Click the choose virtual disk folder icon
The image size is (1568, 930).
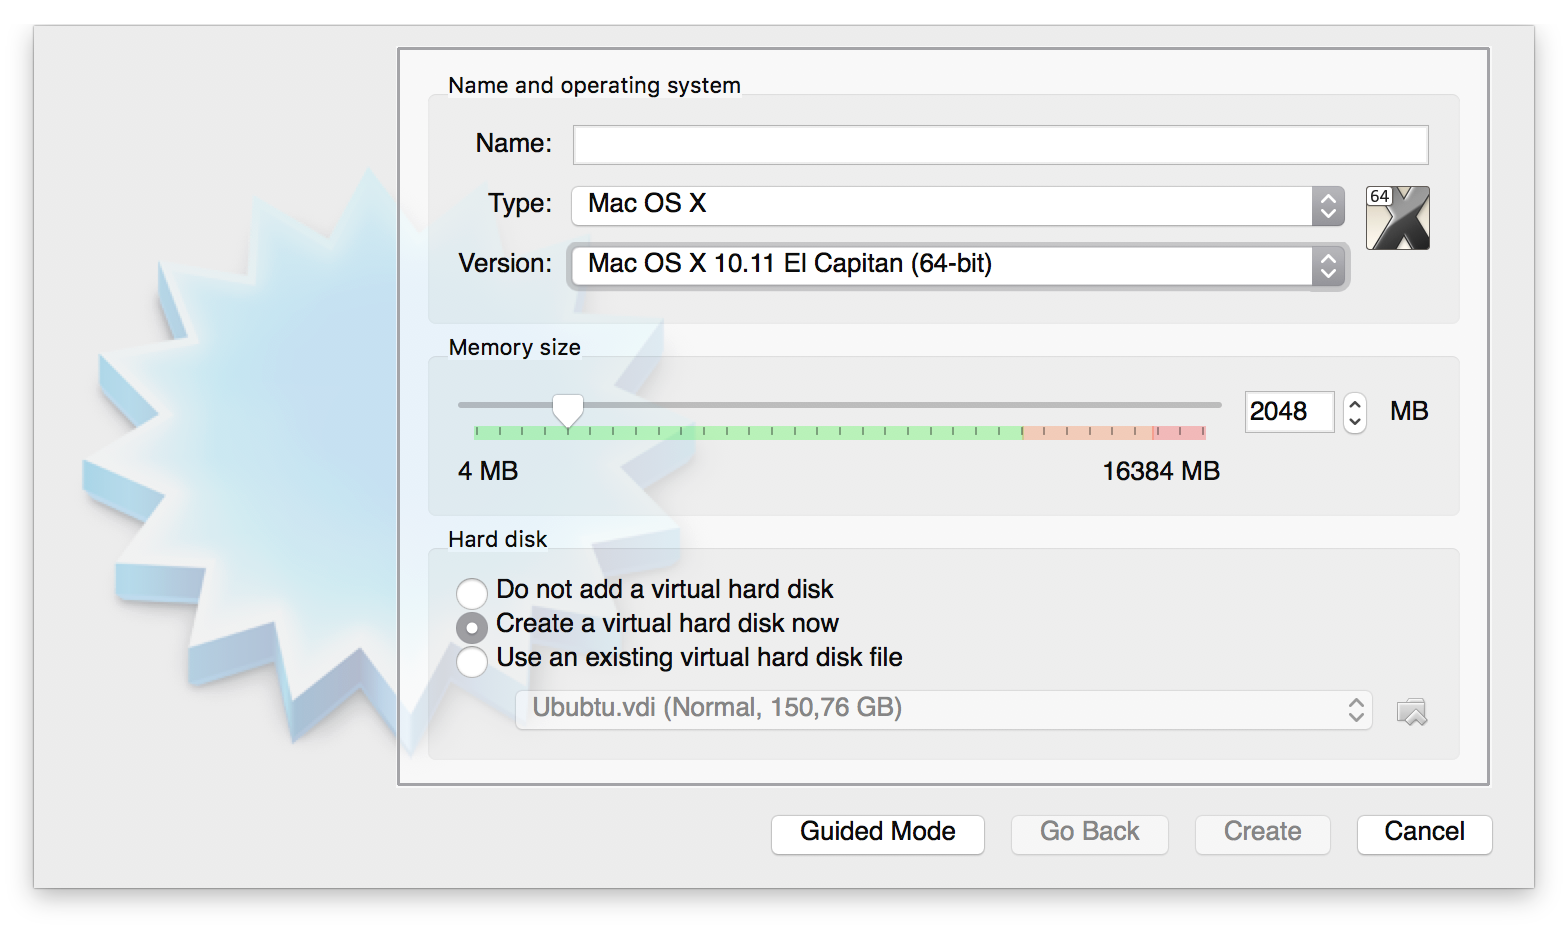(x=1411, y=712)
